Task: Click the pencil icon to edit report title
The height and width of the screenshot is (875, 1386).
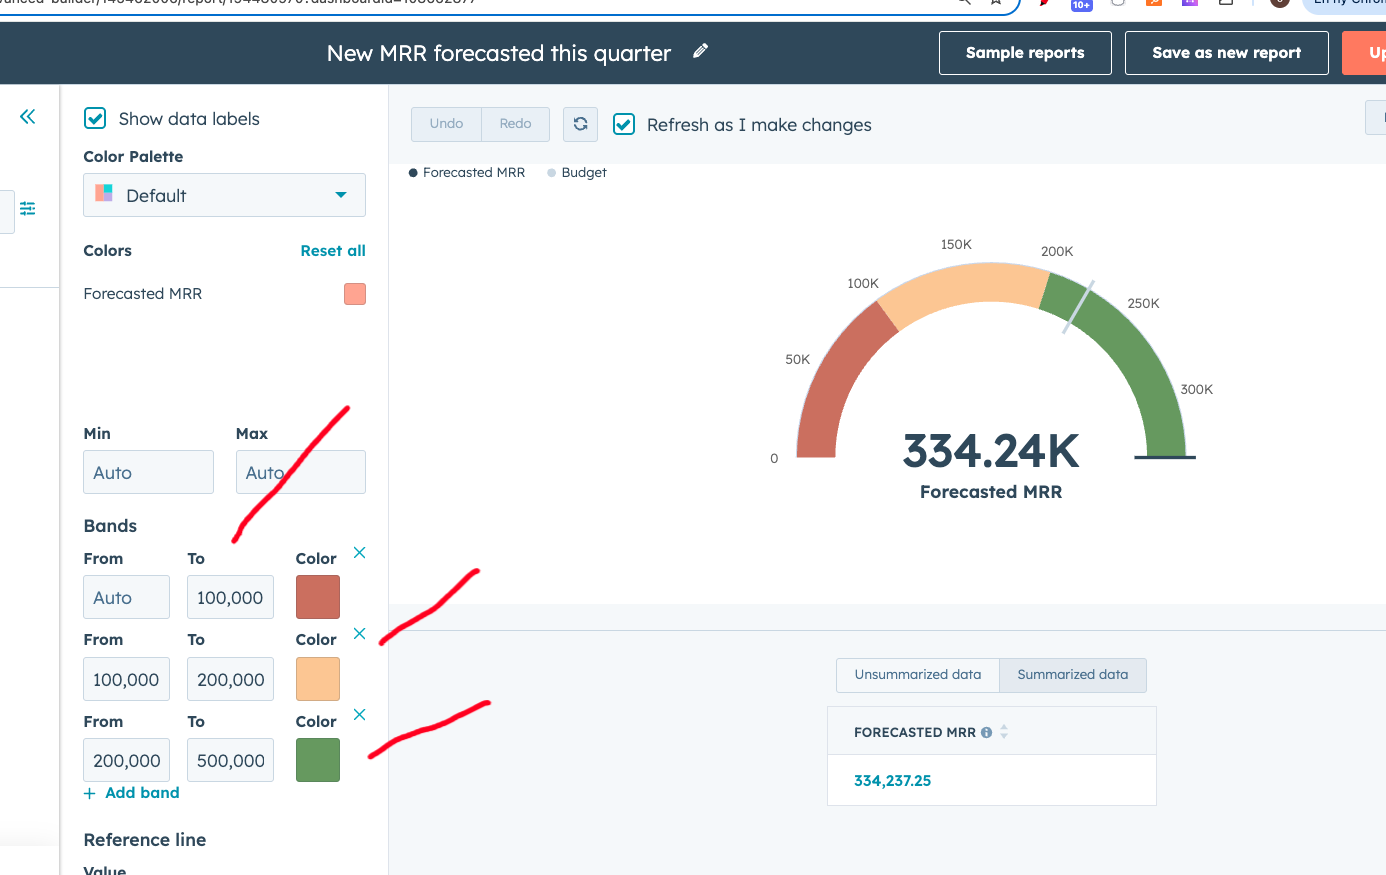Action: [701, 51]
